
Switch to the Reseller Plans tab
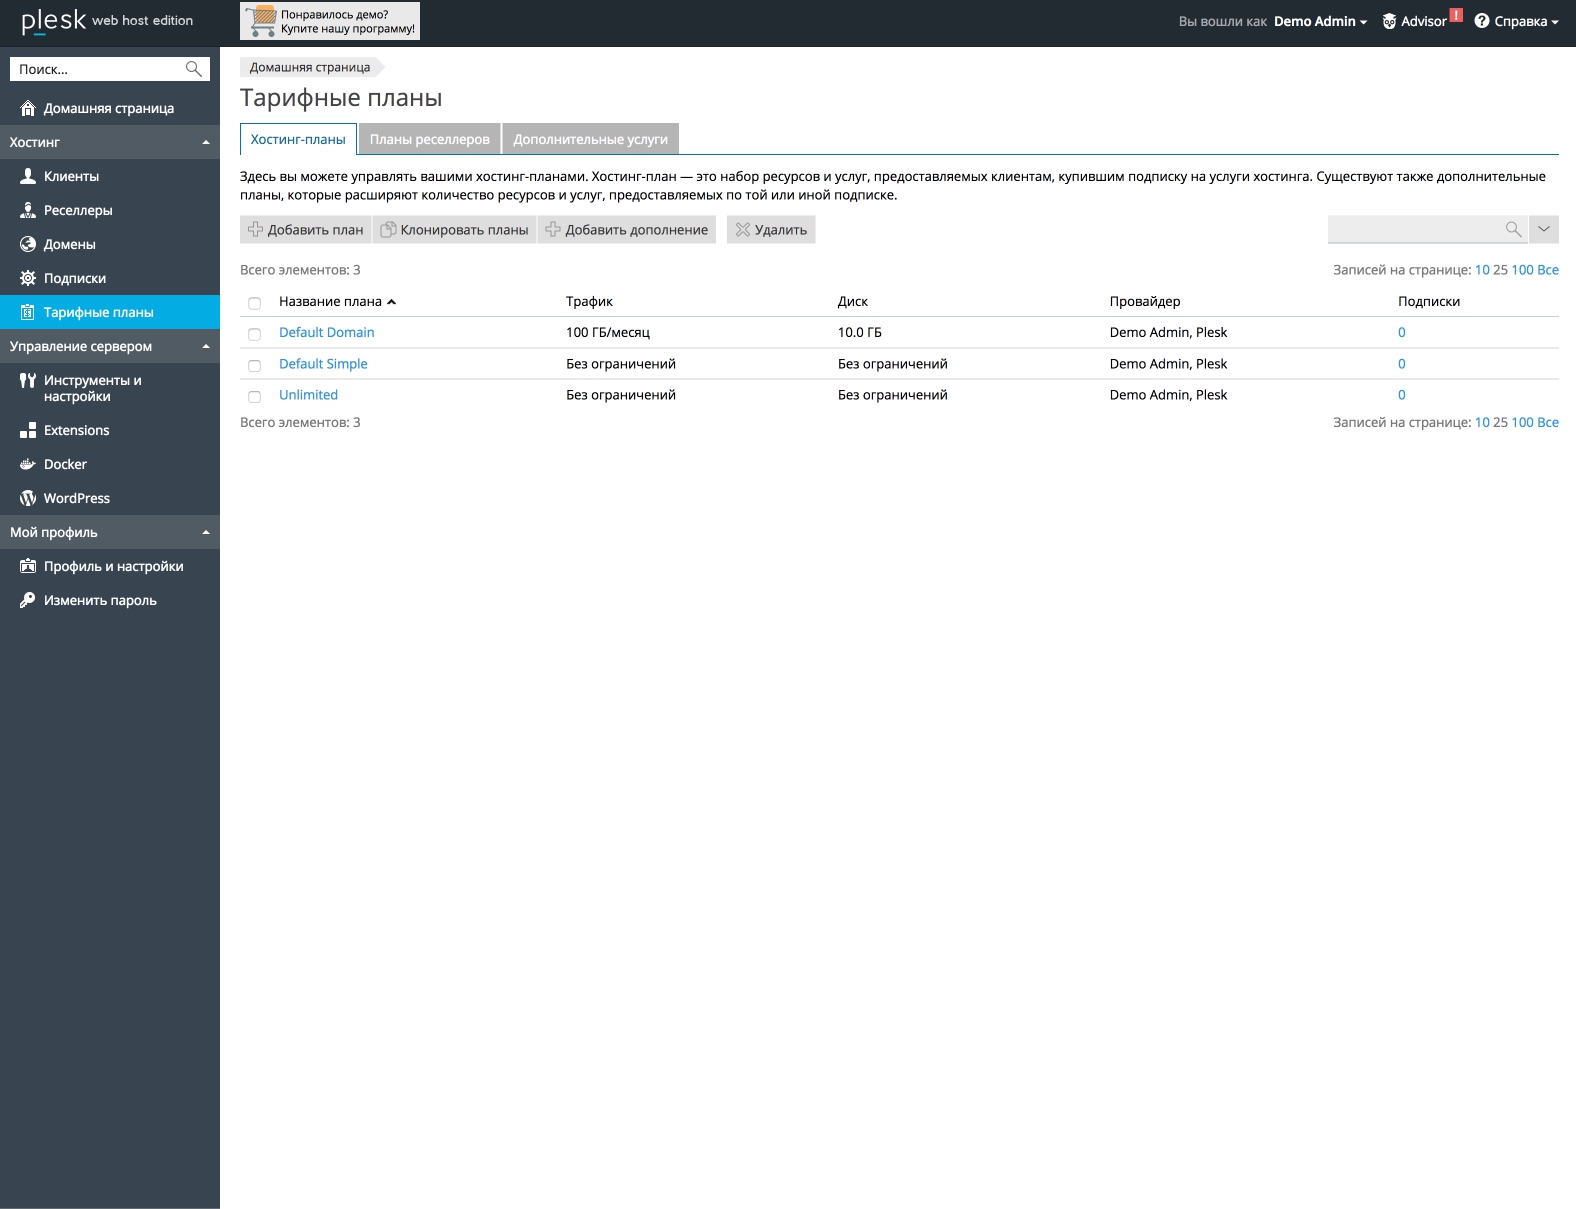(x=429, y=139)
